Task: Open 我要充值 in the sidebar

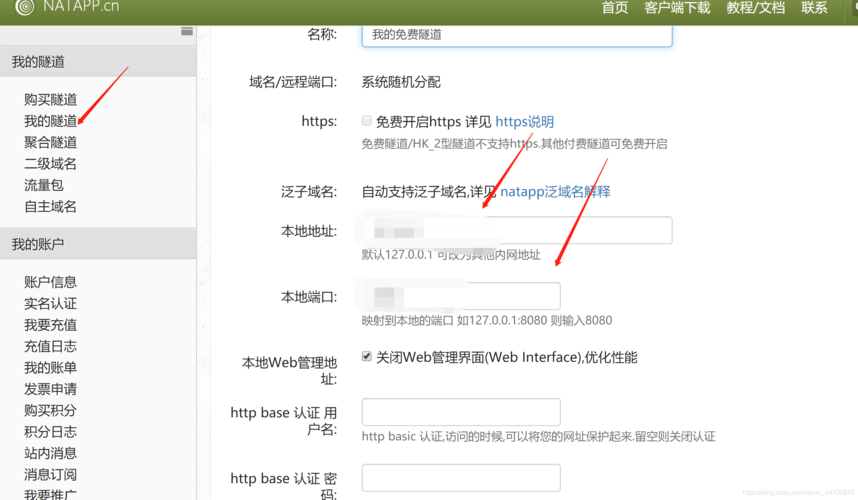Action: click(50, 325)
